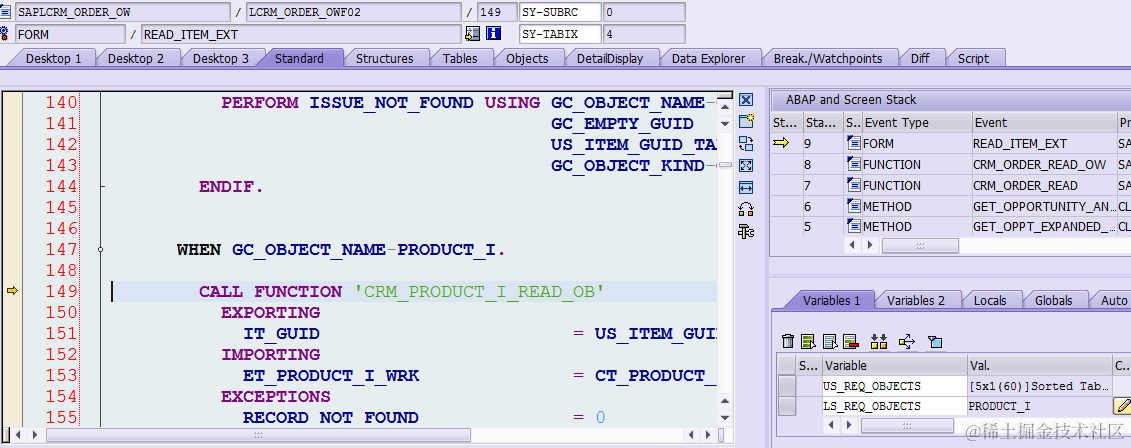Open the Script tab
The image size is (1131, 448).
tap(973, 58)
